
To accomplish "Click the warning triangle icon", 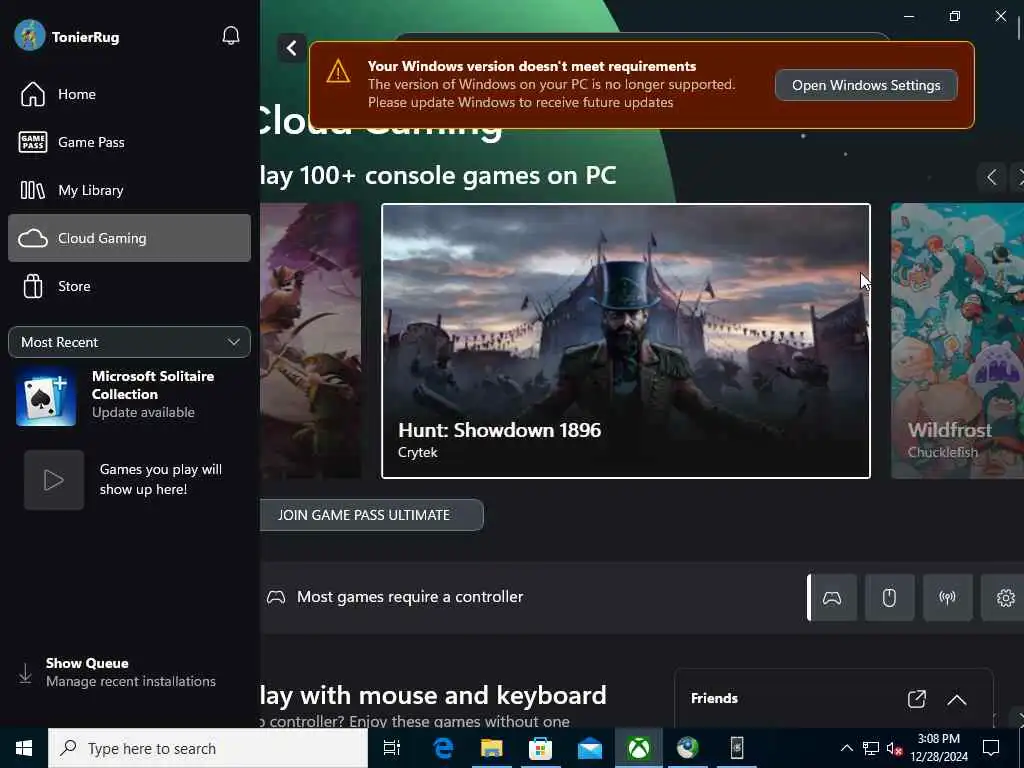I will [x=338, y=71].
